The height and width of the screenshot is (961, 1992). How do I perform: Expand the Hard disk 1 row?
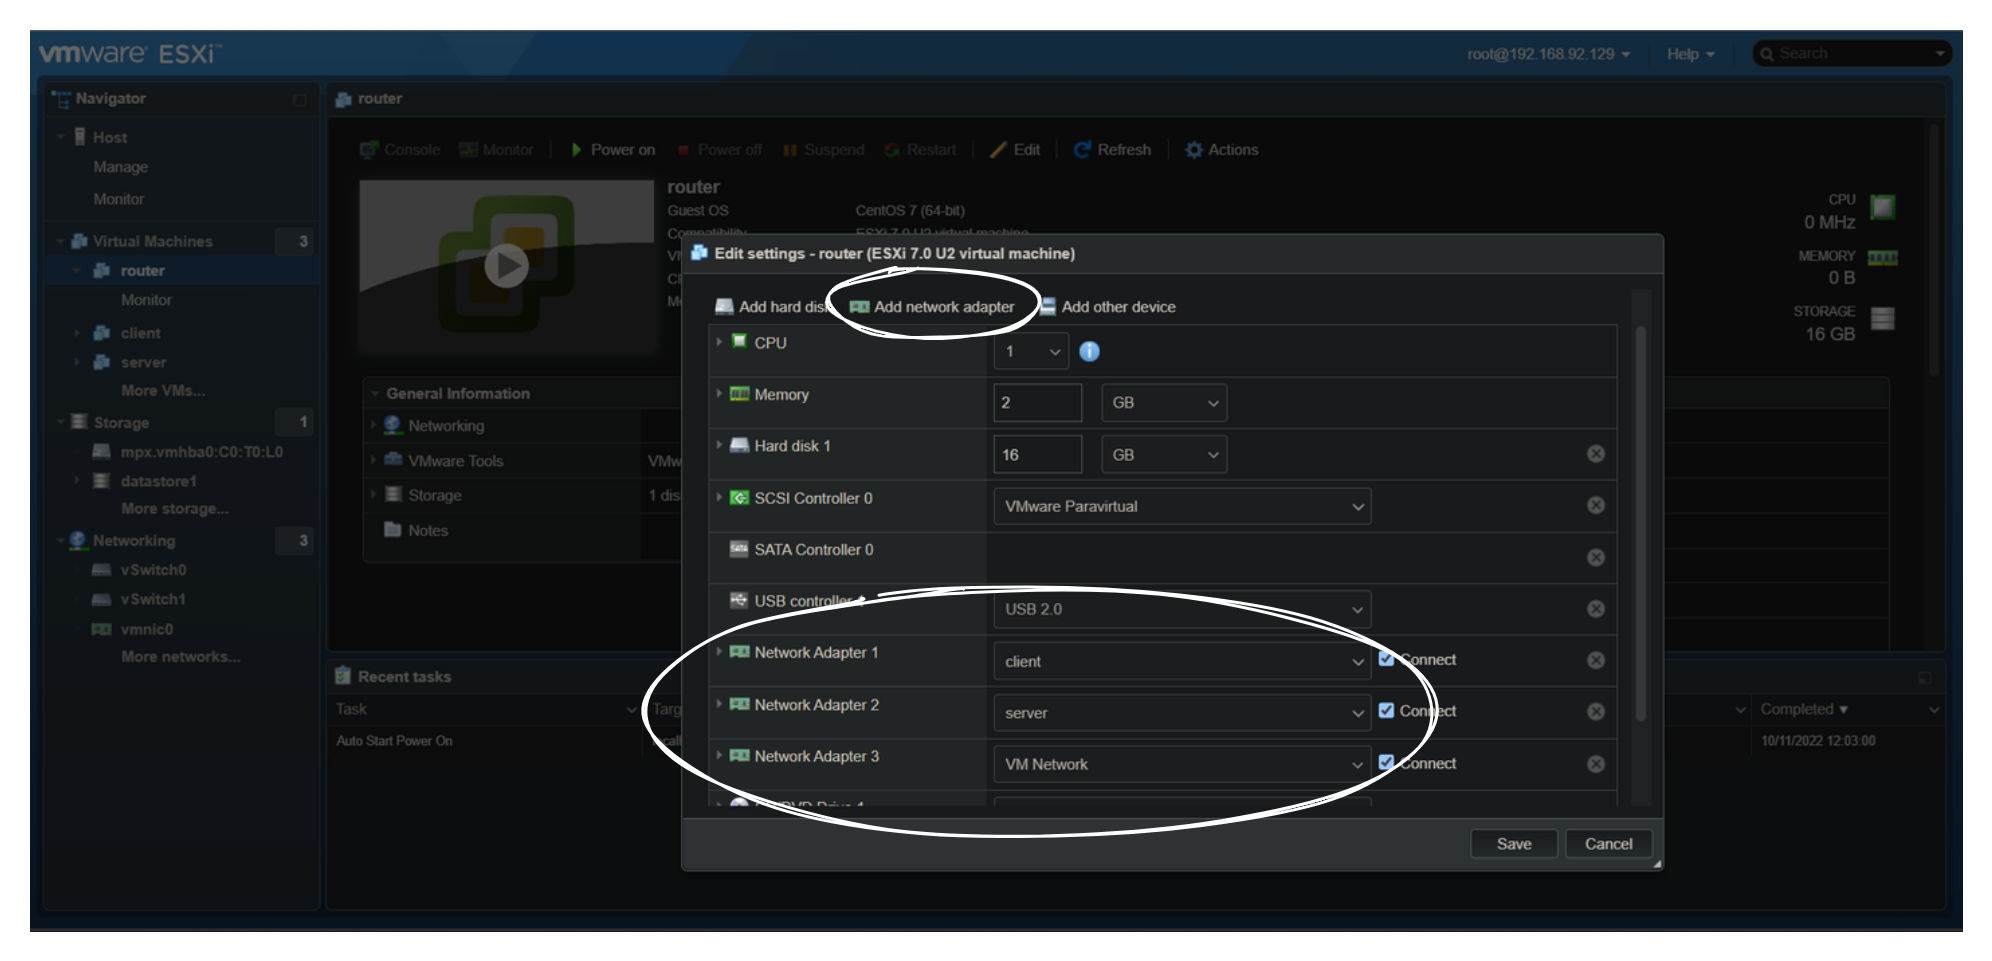[x=719, y=445]
